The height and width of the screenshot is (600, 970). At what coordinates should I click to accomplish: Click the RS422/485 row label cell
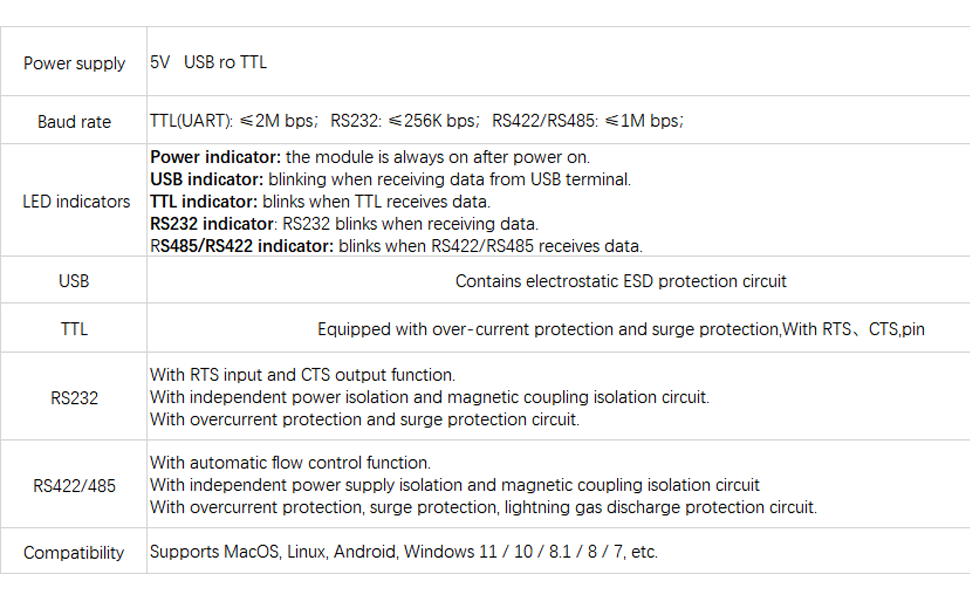point(74,485)
